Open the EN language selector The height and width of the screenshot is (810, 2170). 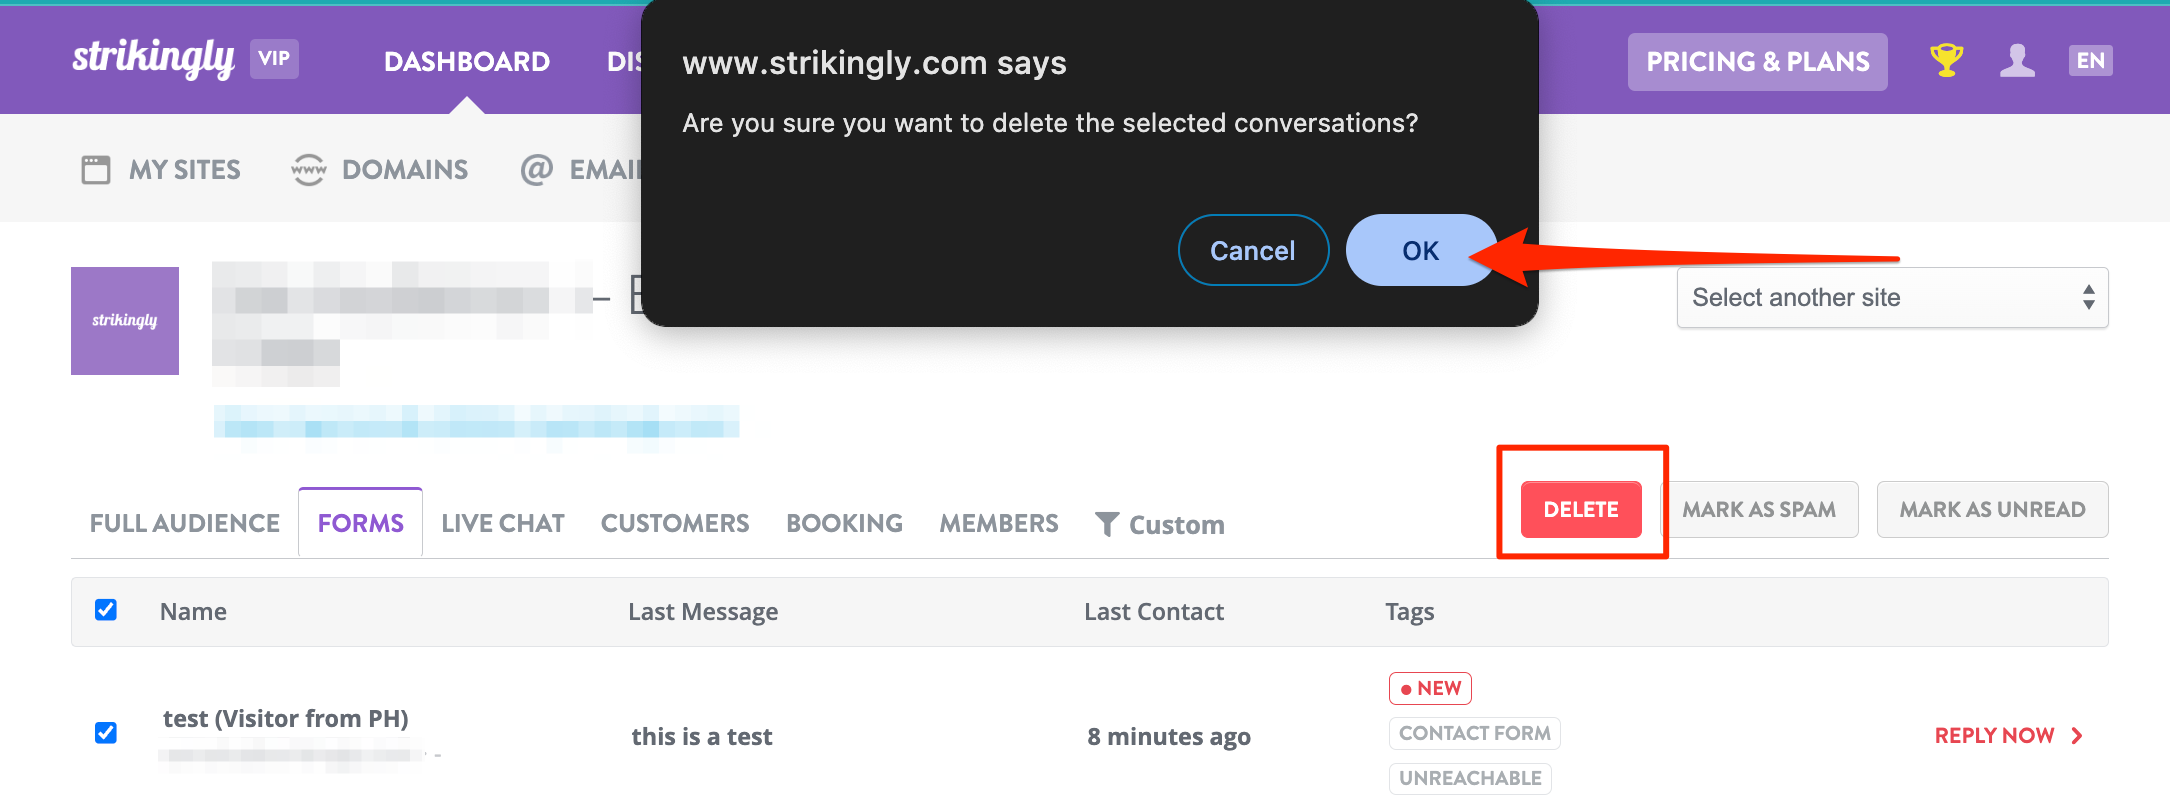[2090, 61]
